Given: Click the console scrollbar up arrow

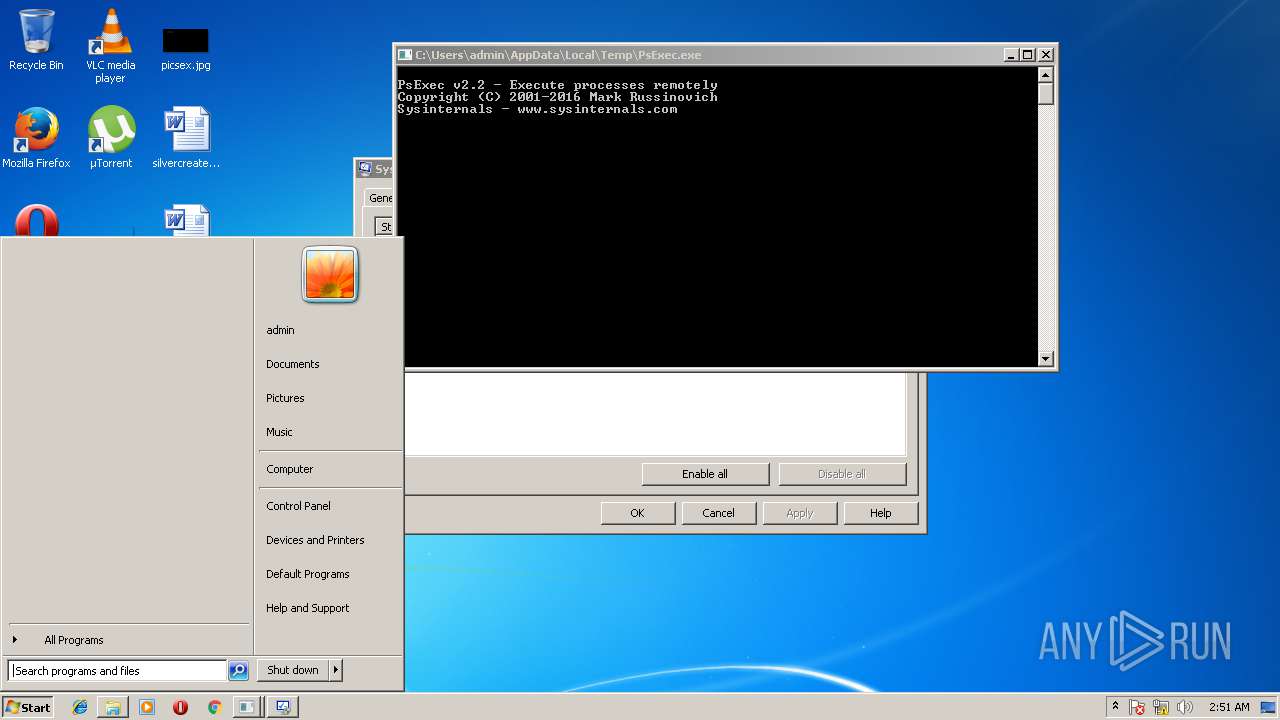Looking at the screenshot, I should point(1046,75).
